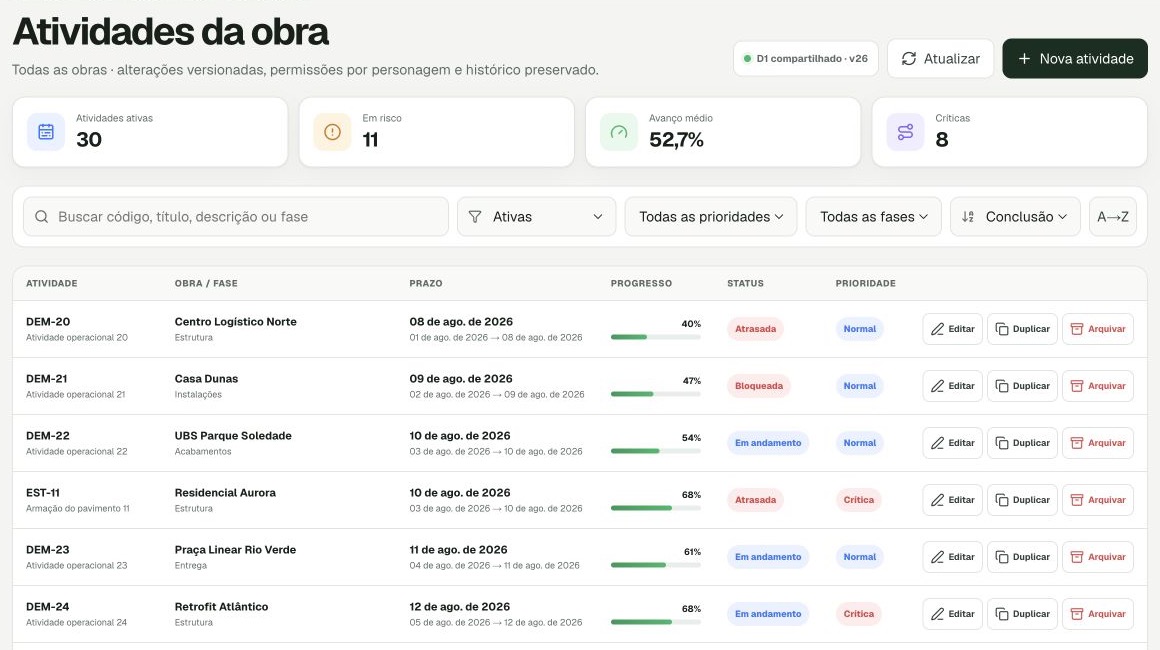Click the PROGRESSO column header
The height and width of the screenshot is (650, 1160).
(641, 283)
